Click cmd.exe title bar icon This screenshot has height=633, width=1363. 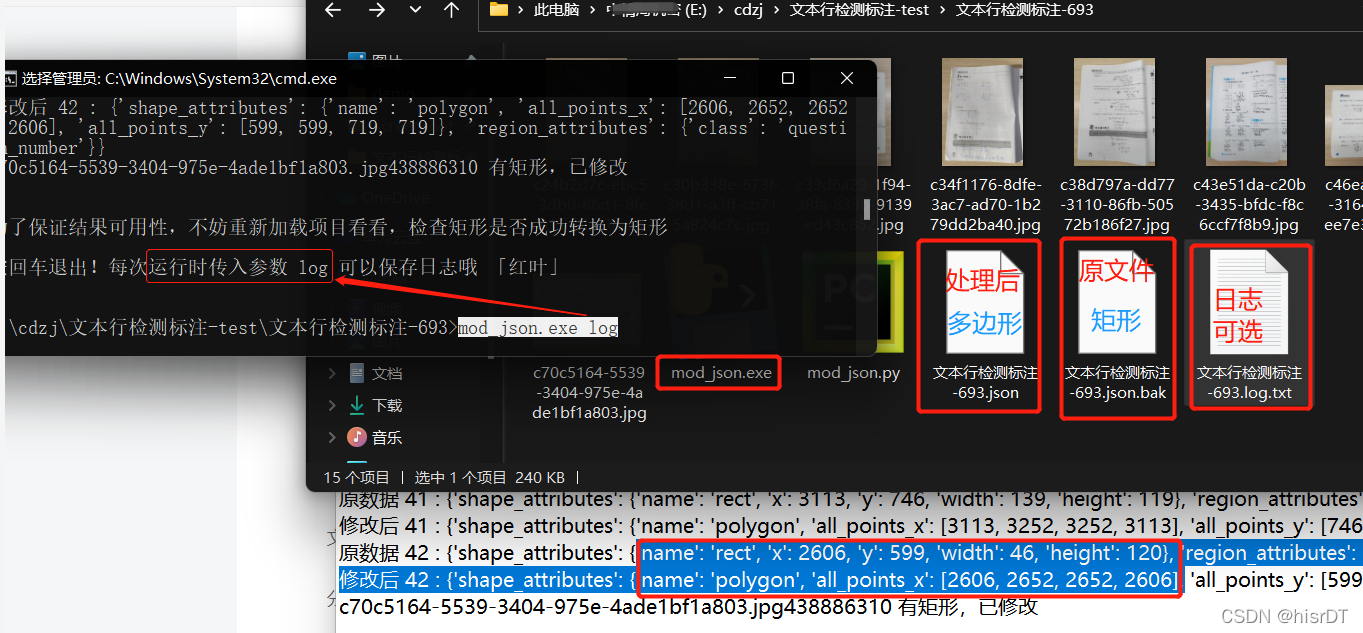coord(10,78)
